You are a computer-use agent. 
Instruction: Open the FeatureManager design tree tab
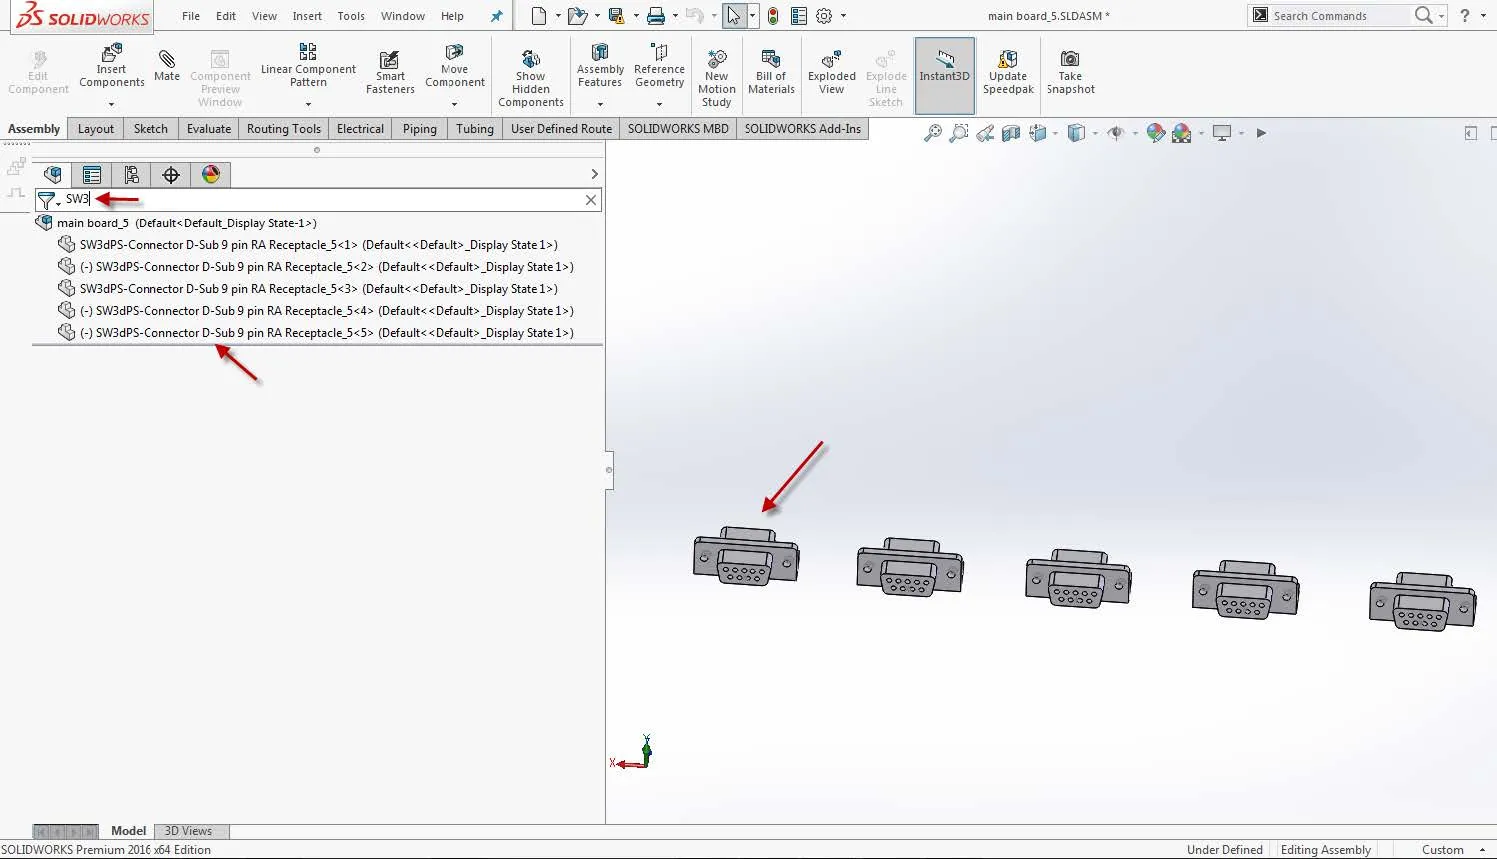(53, 175)
